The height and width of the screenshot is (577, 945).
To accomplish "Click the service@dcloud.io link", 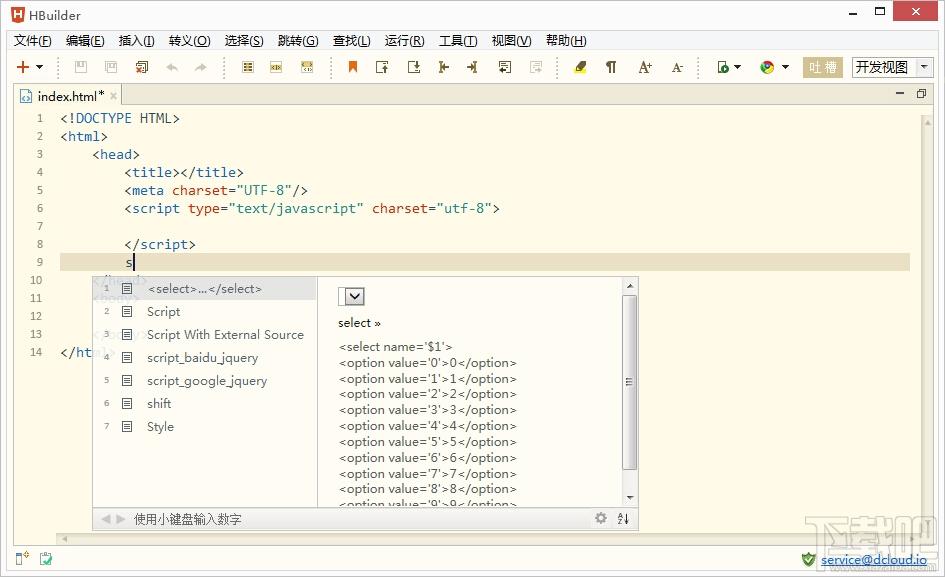I will pyautogui.click(x=874, y=560).
